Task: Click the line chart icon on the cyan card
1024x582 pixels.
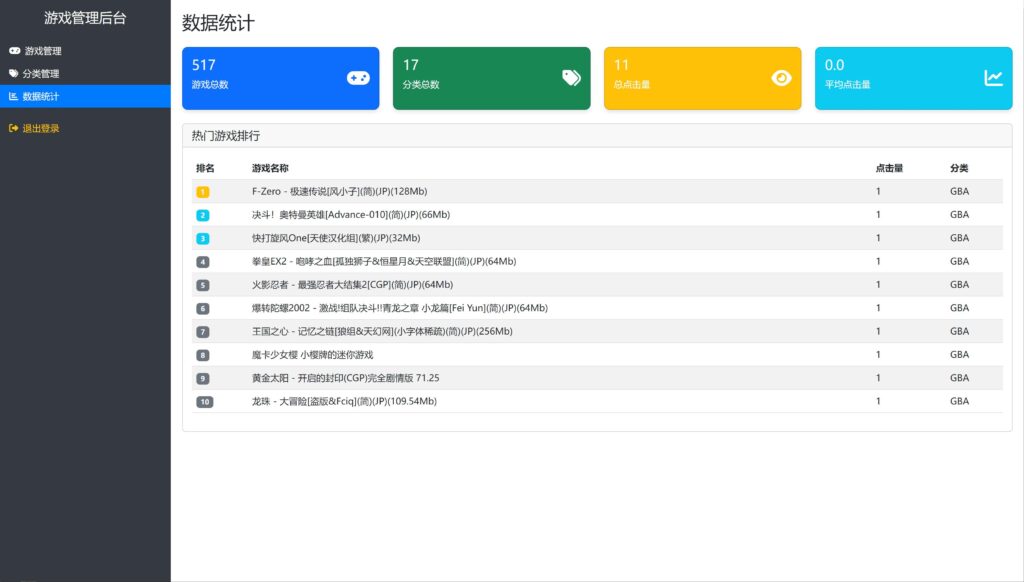Action: click(993, 77)
